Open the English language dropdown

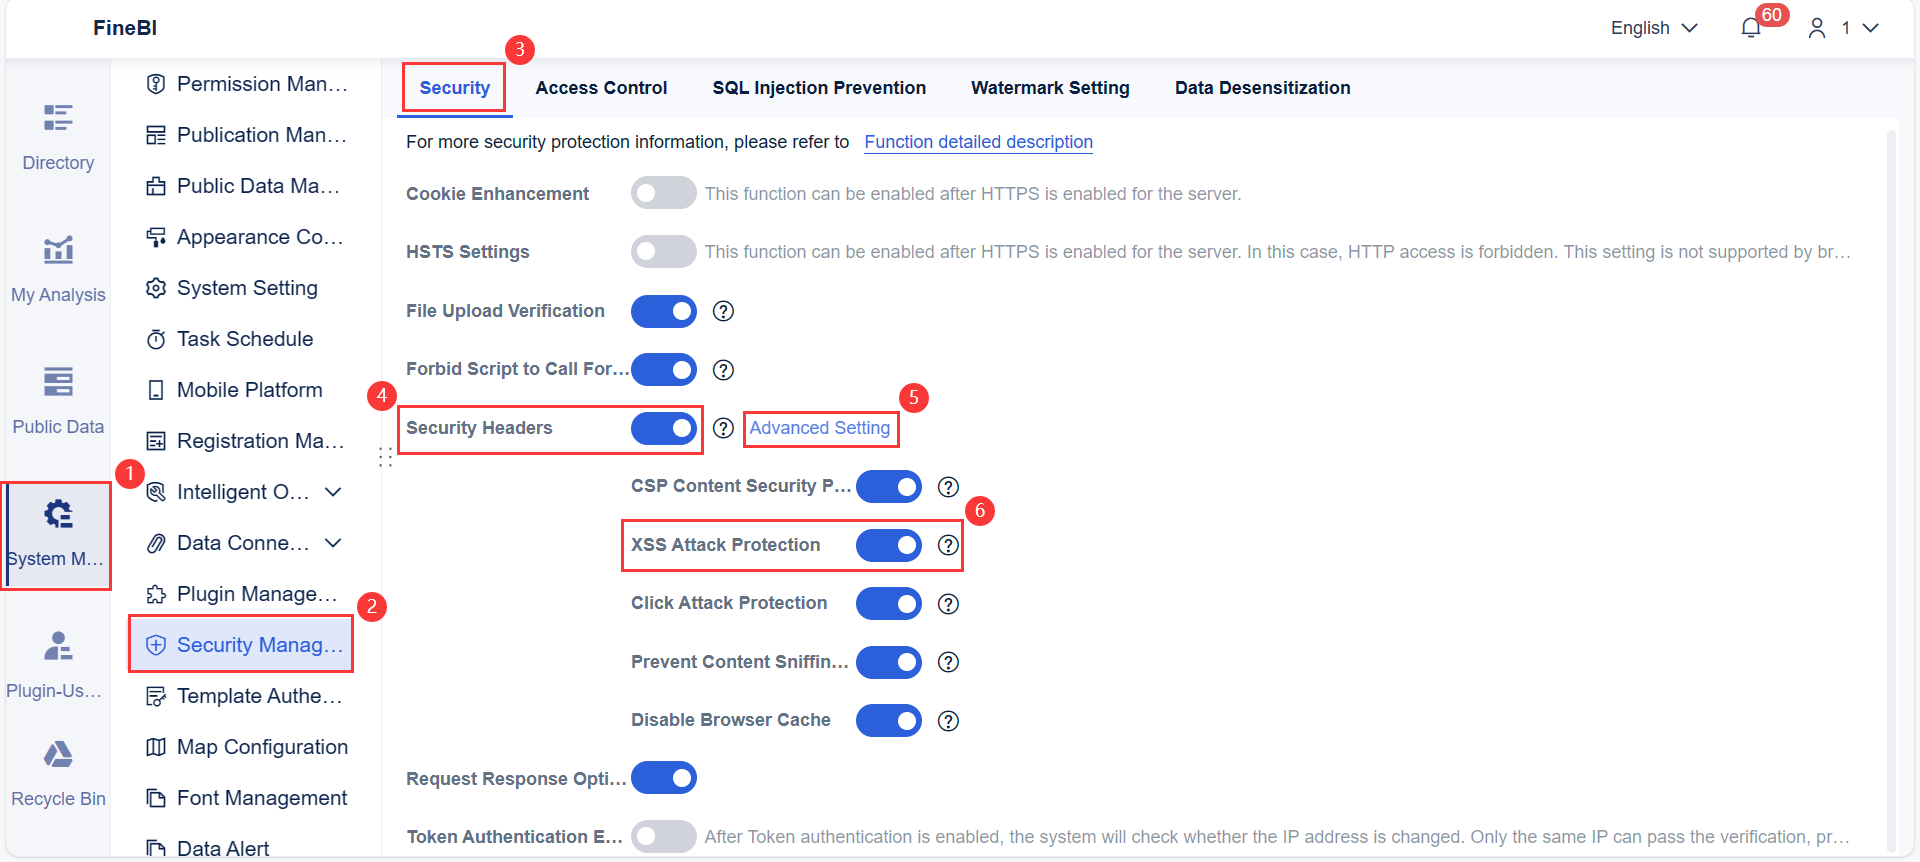(x=1652, y=27)
